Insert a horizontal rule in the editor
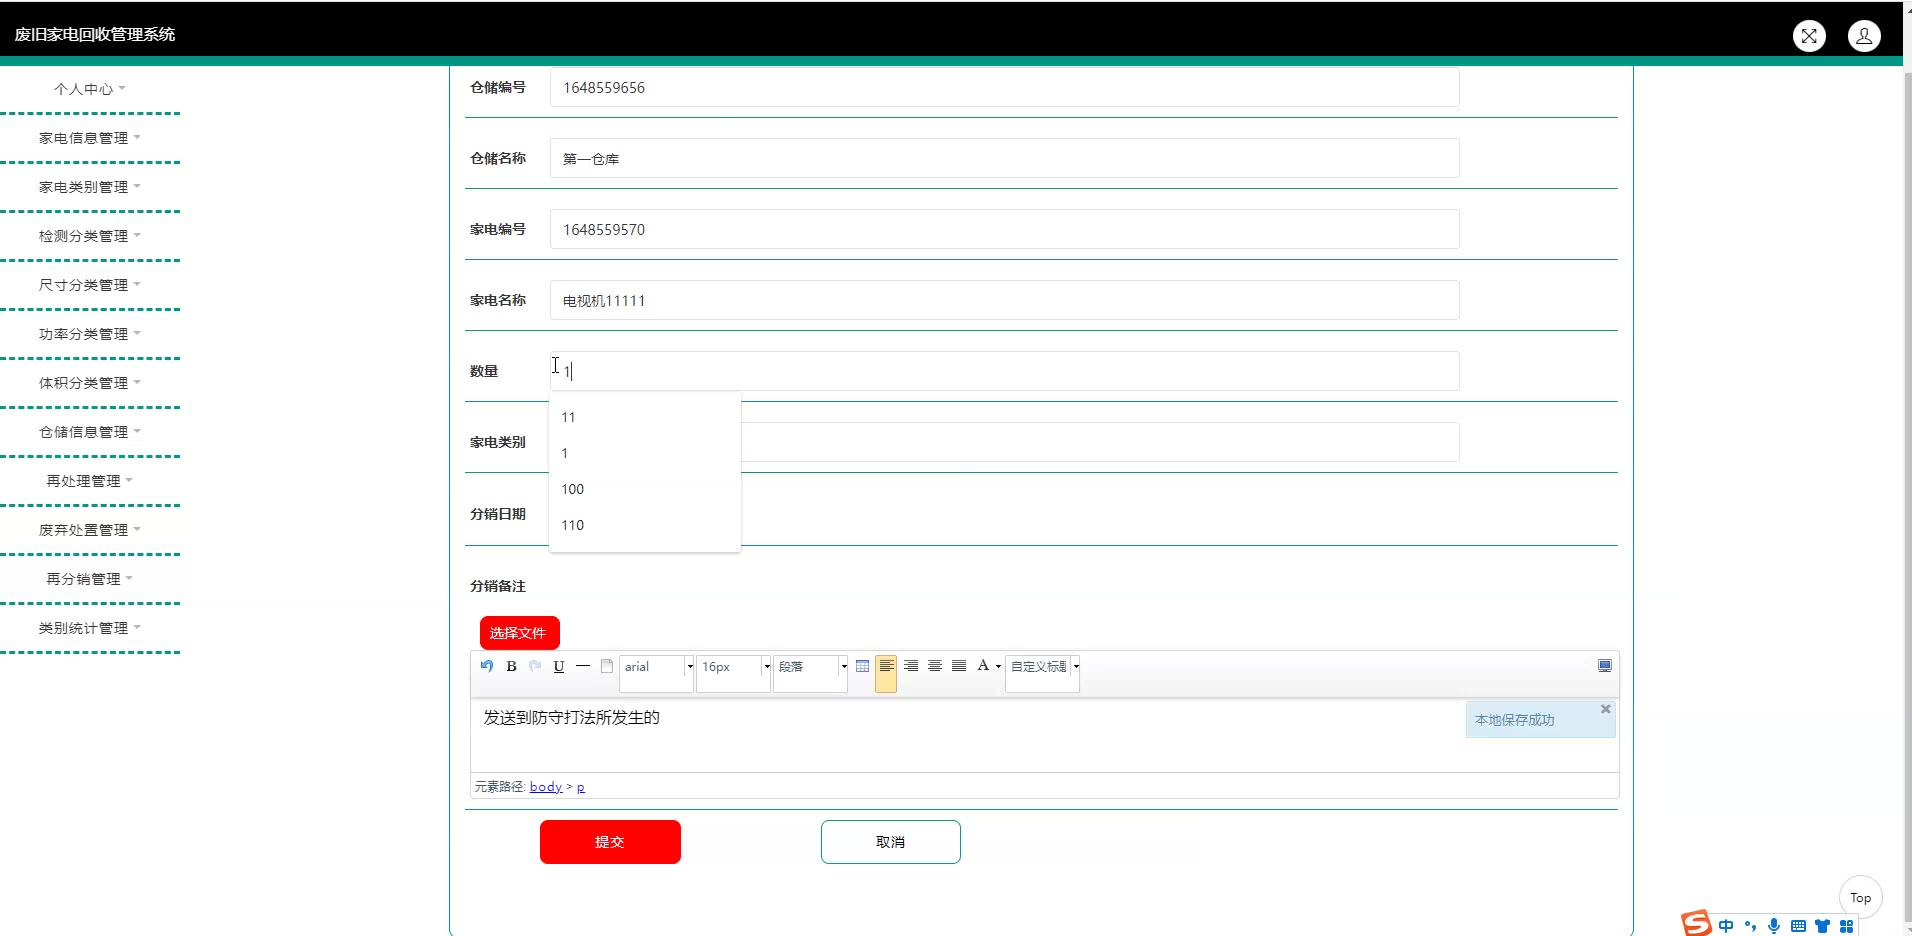 pos(583,666)
